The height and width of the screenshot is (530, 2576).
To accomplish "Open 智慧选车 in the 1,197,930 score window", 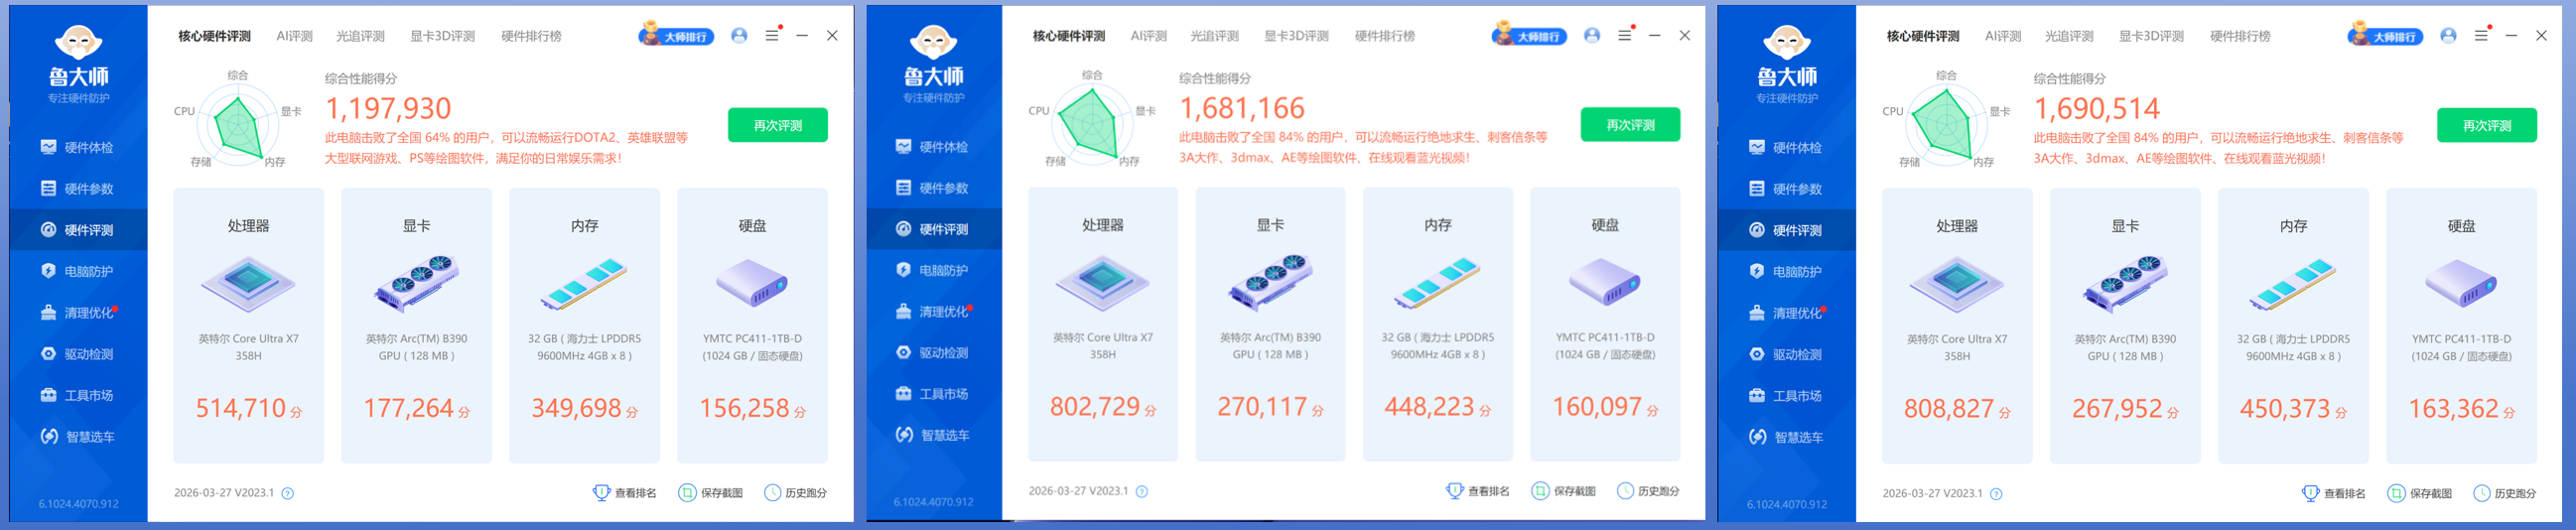I will [78, 436].
